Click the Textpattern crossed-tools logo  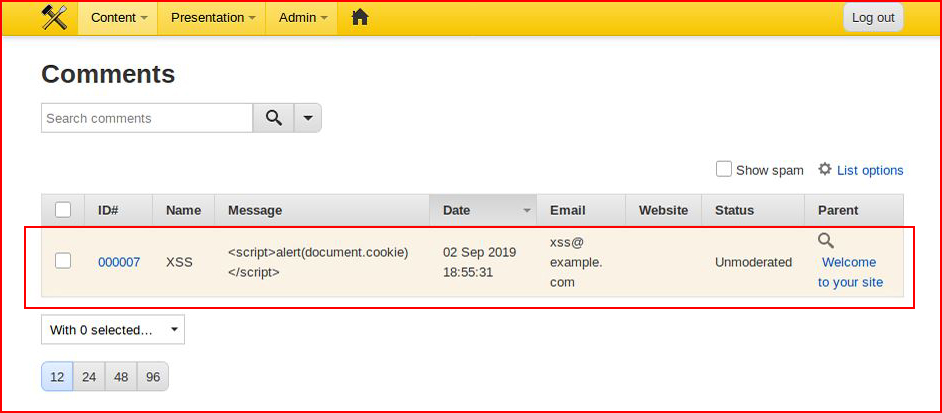click(54, 17)
